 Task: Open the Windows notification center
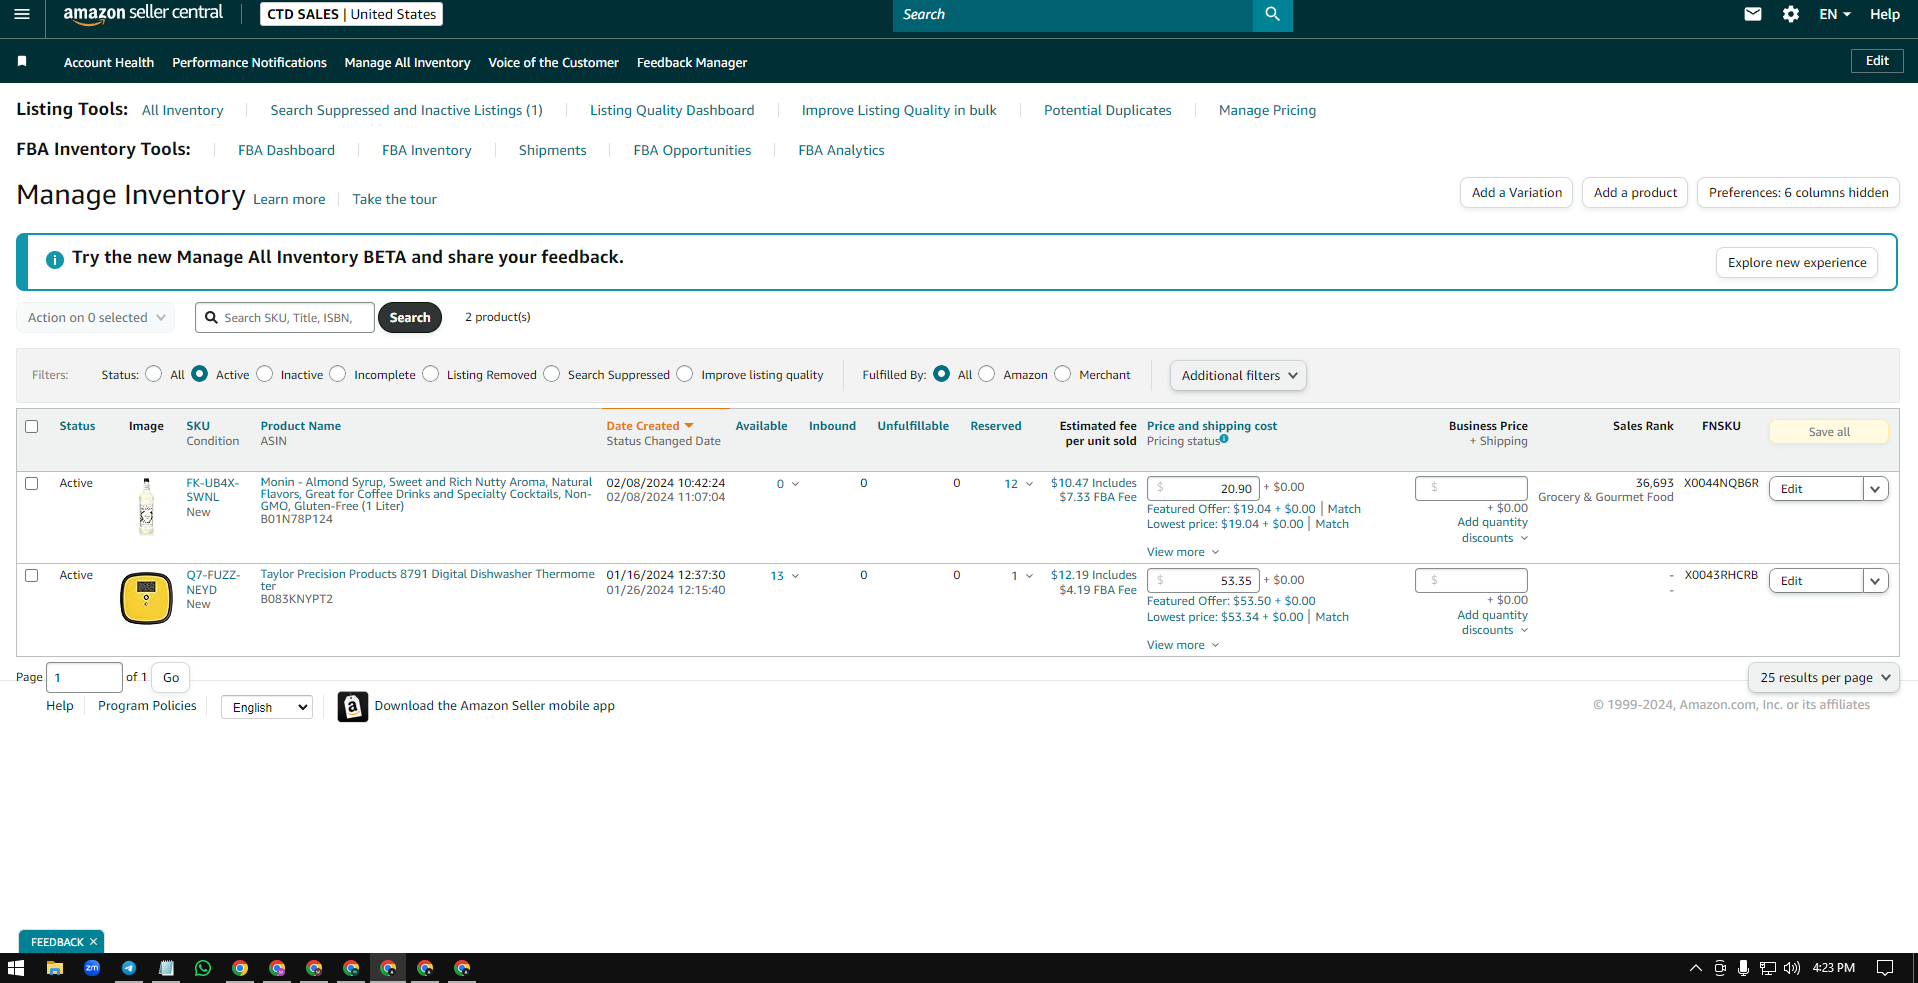click(x=1885, y=968)
